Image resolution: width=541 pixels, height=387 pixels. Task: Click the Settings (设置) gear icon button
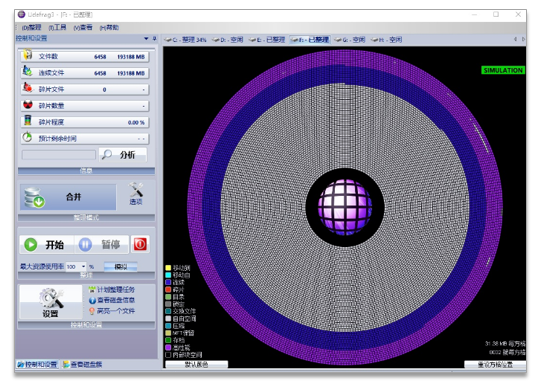pos(51,302)
